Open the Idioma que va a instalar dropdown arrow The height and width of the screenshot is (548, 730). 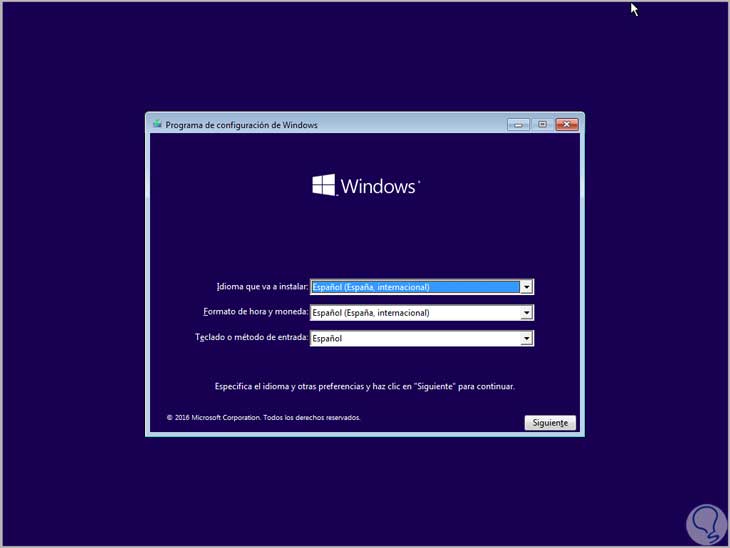pyautogui.click(x=526, y=287)
